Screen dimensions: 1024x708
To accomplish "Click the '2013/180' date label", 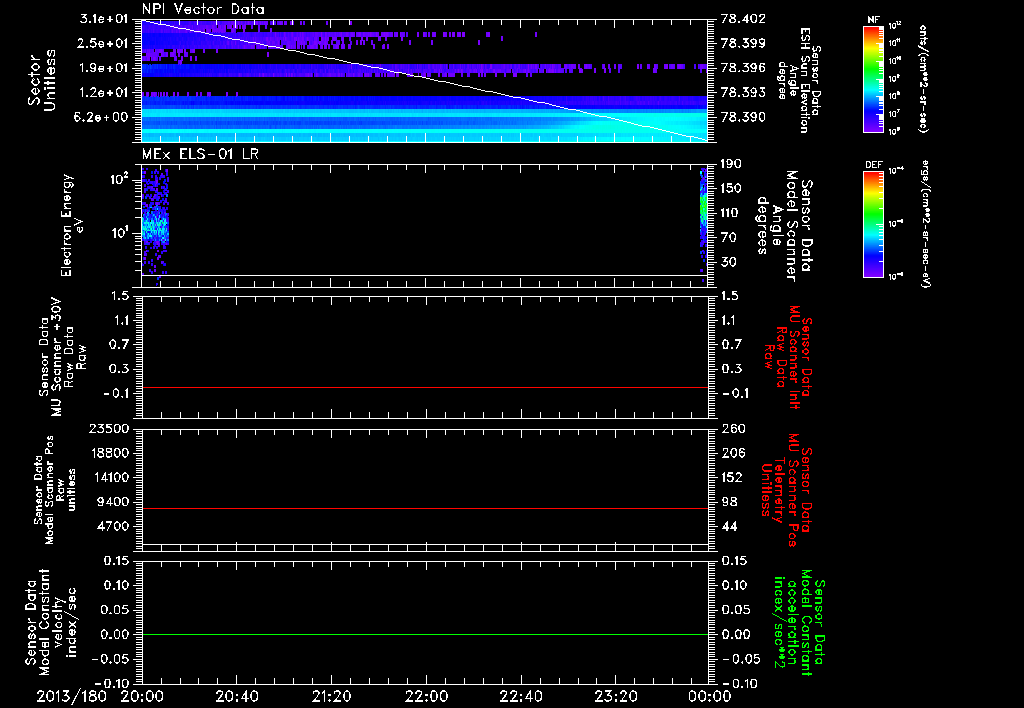I will click(x=71, y=696).
